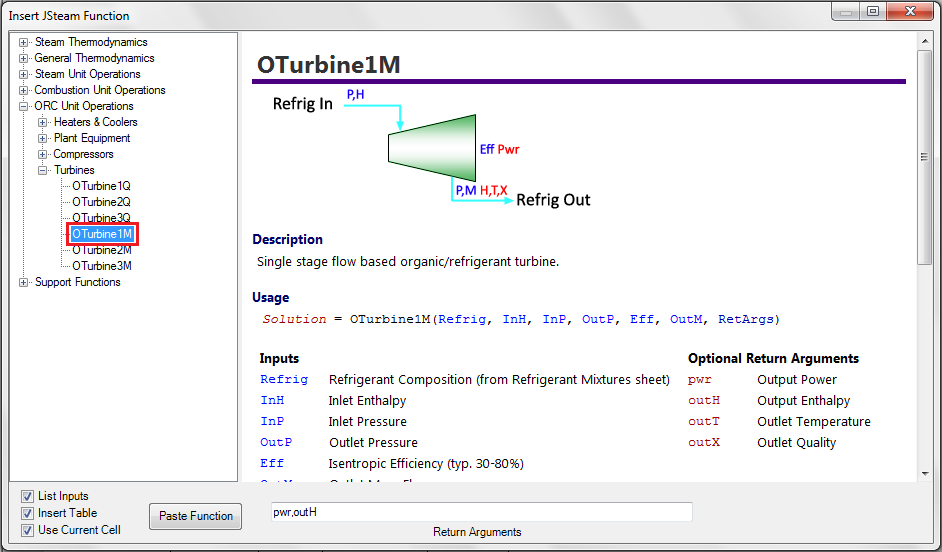Uncheck the Use Current Cell checkbox
Screen dimensions: 942x552
27,530
